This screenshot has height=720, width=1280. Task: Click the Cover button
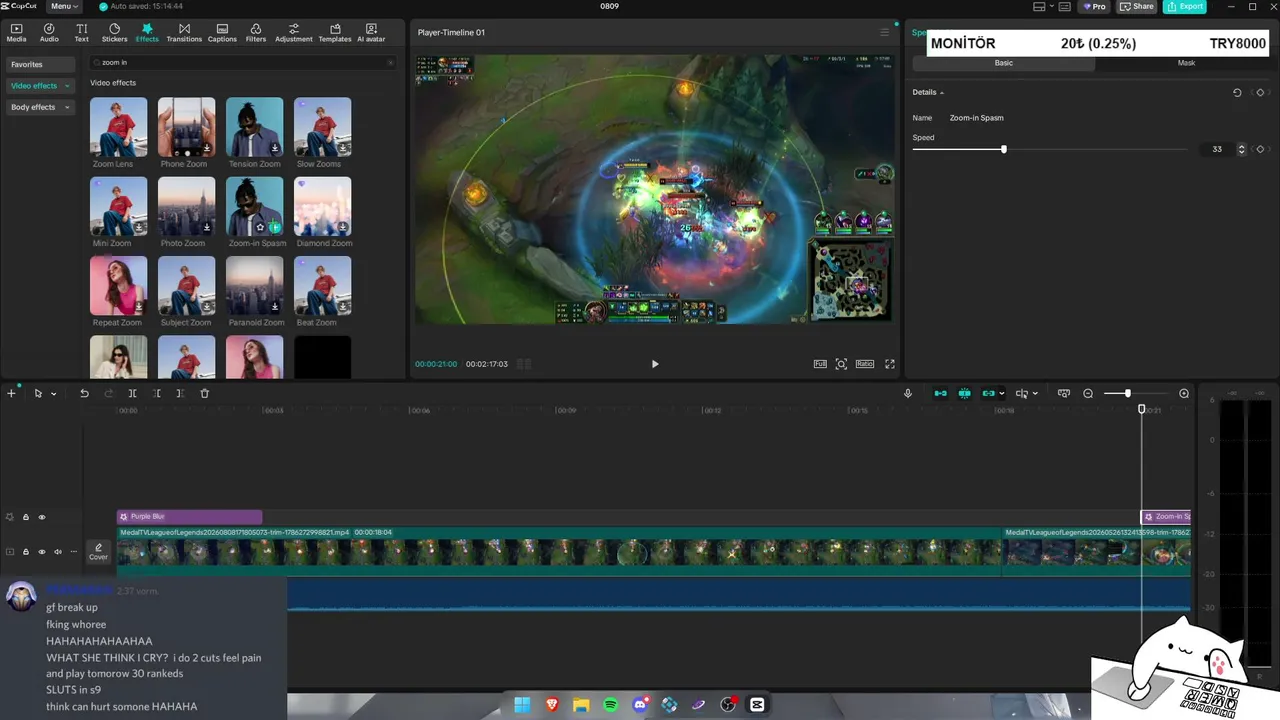98,551
